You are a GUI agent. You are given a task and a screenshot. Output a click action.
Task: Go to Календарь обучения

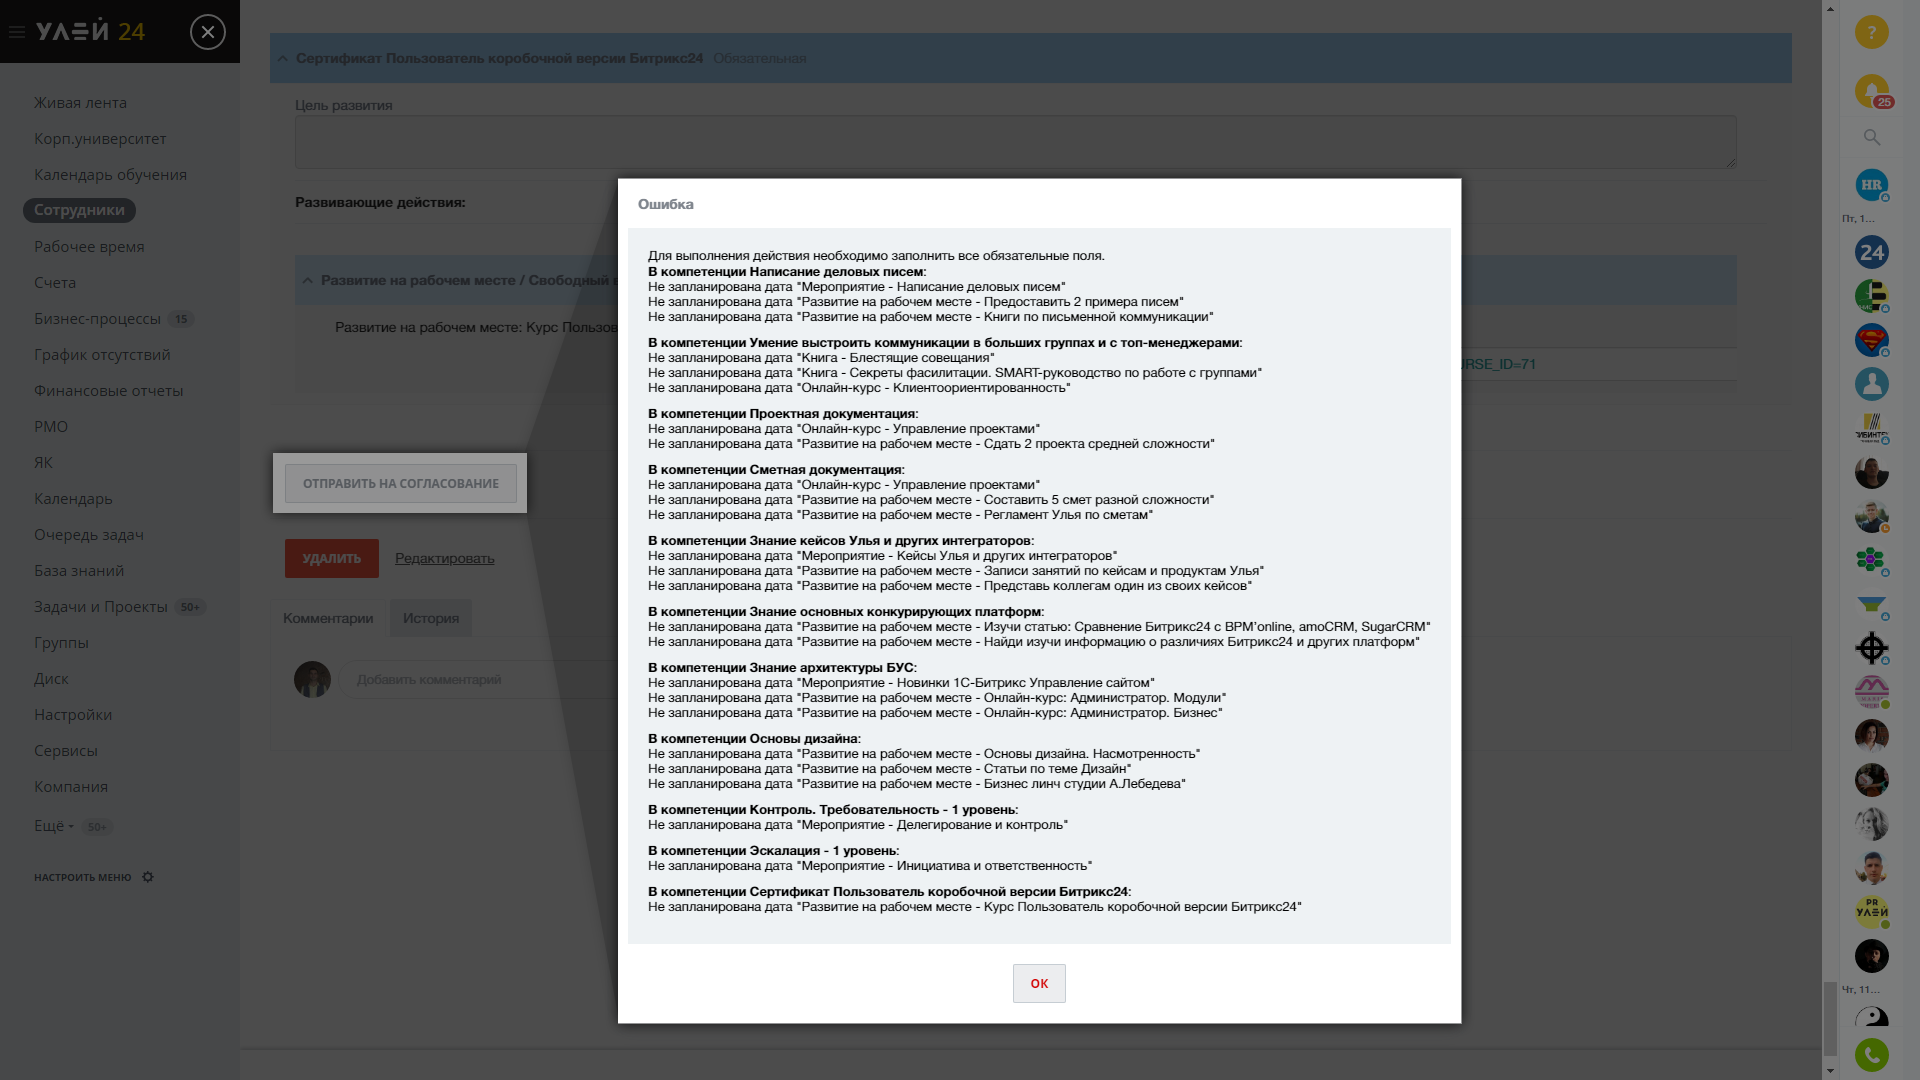tap(110, 175)
